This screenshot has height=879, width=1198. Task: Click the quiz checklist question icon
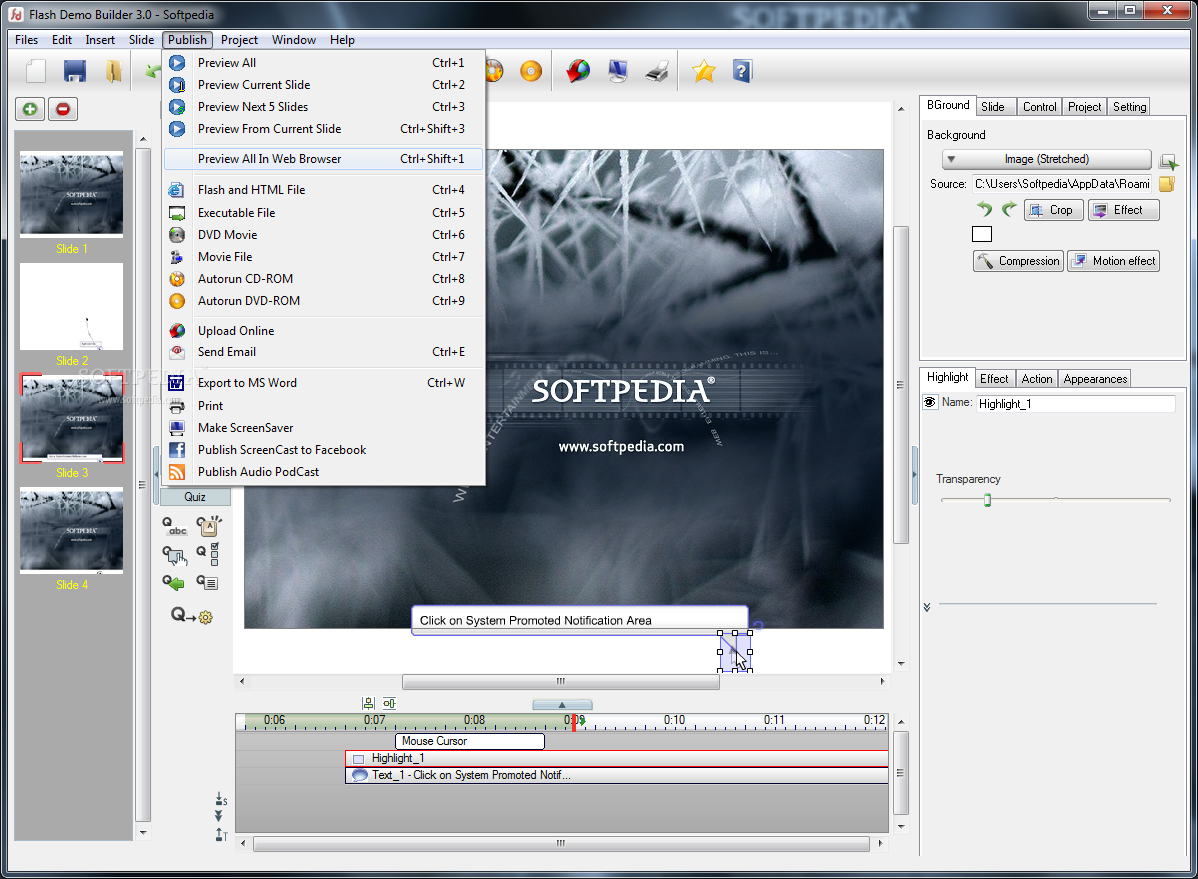pyautogui.click(x=209, y=553)
